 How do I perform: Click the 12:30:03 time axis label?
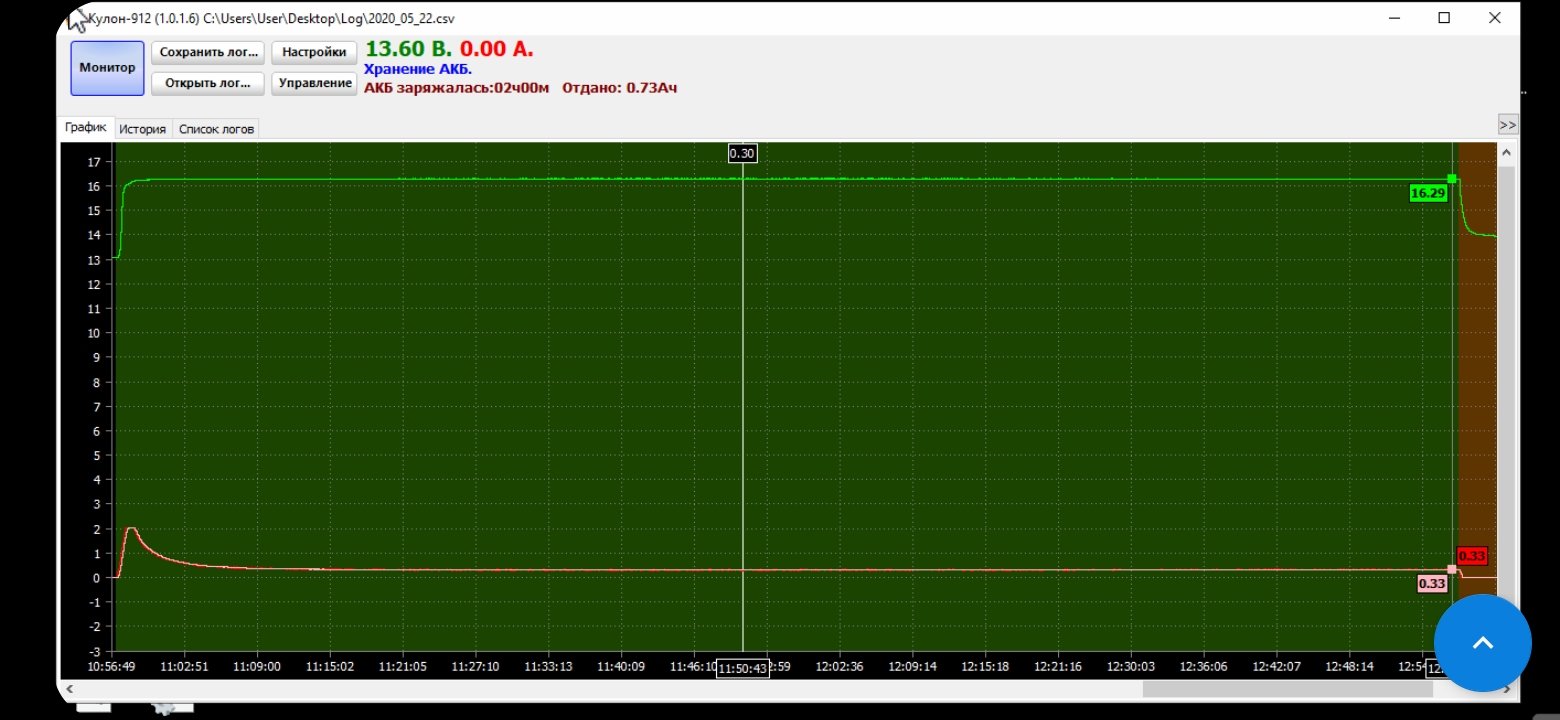point(1131,666)
